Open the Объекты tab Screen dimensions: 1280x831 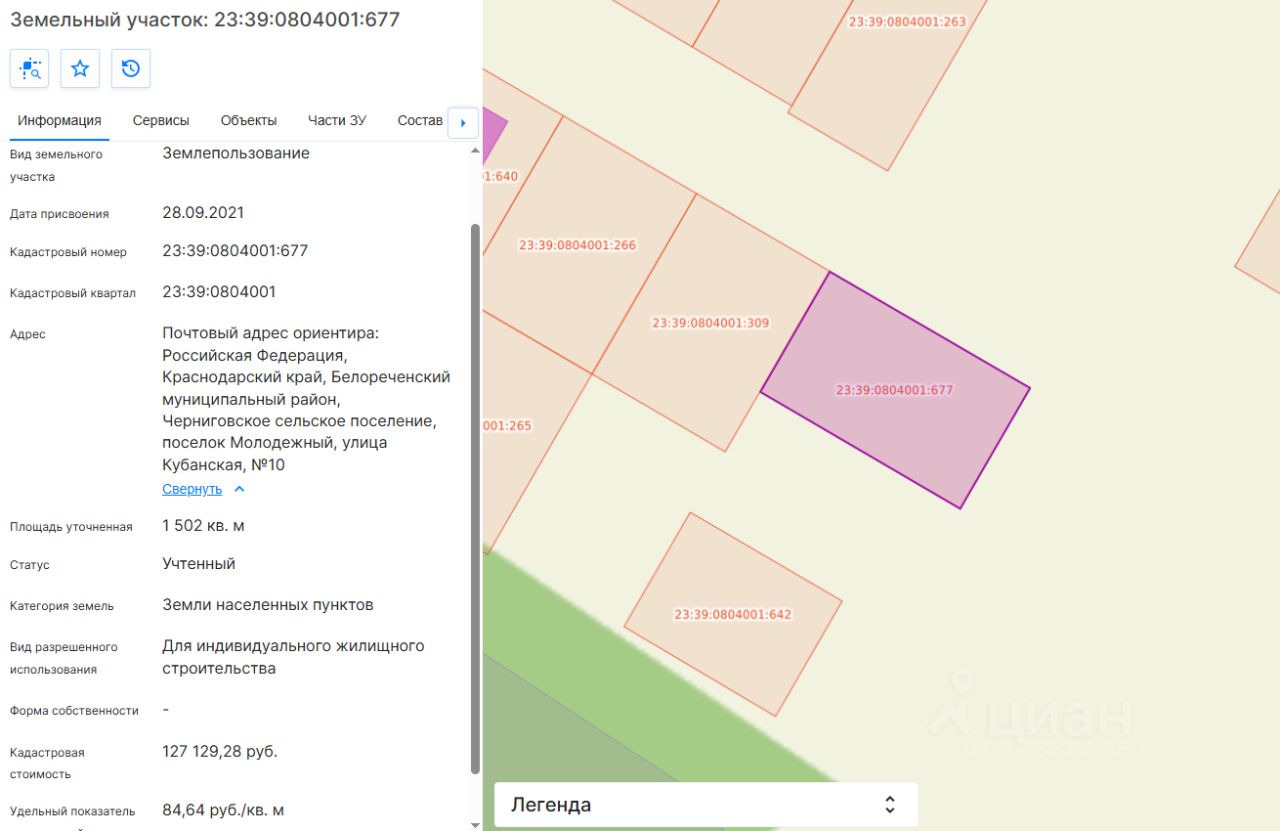coord(249,120)
